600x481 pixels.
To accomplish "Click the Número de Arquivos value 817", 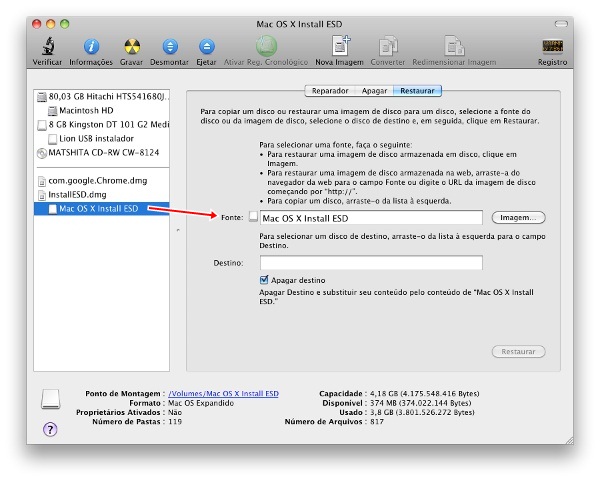I will pyautogui.click(x=377, y=422).
